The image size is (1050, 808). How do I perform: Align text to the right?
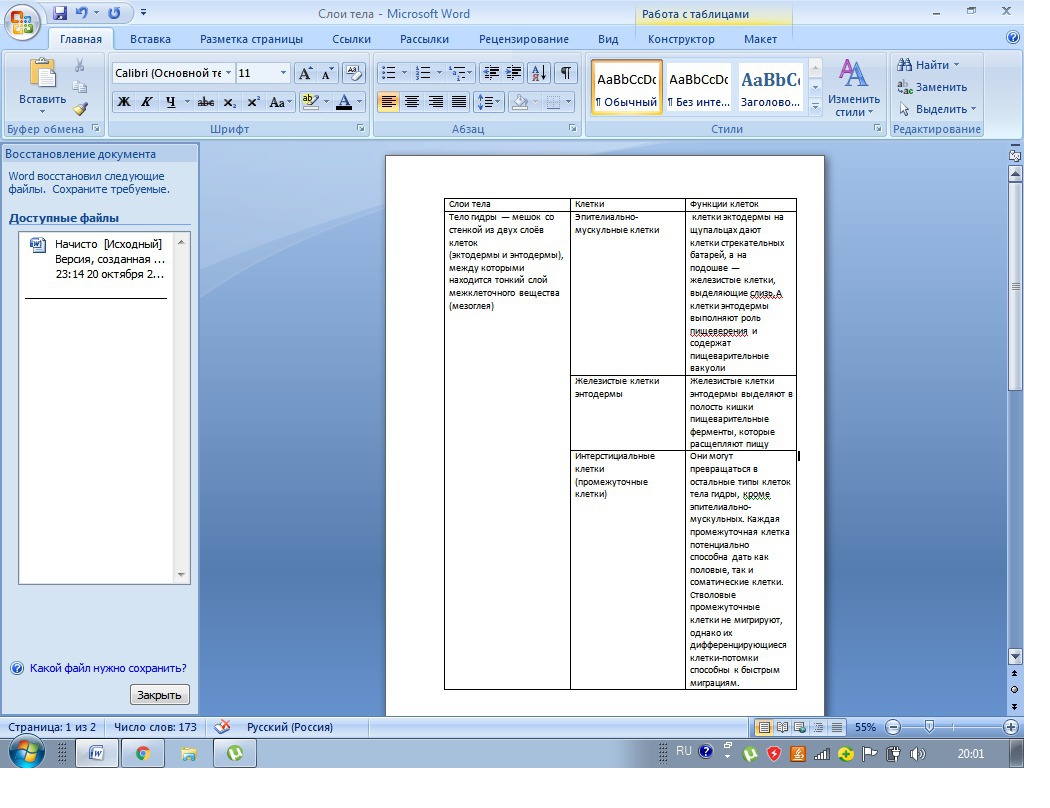tap(436, 102)
